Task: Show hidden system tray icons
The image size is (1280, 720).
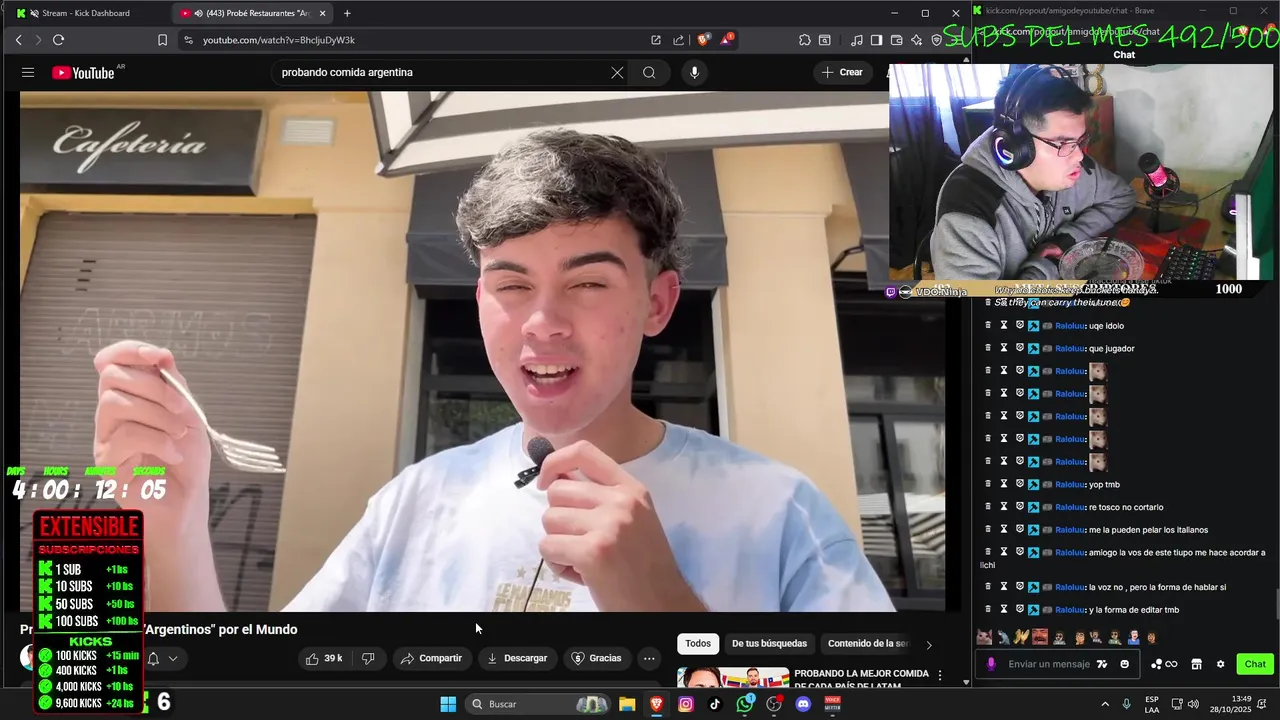Action: (1105, 704)
